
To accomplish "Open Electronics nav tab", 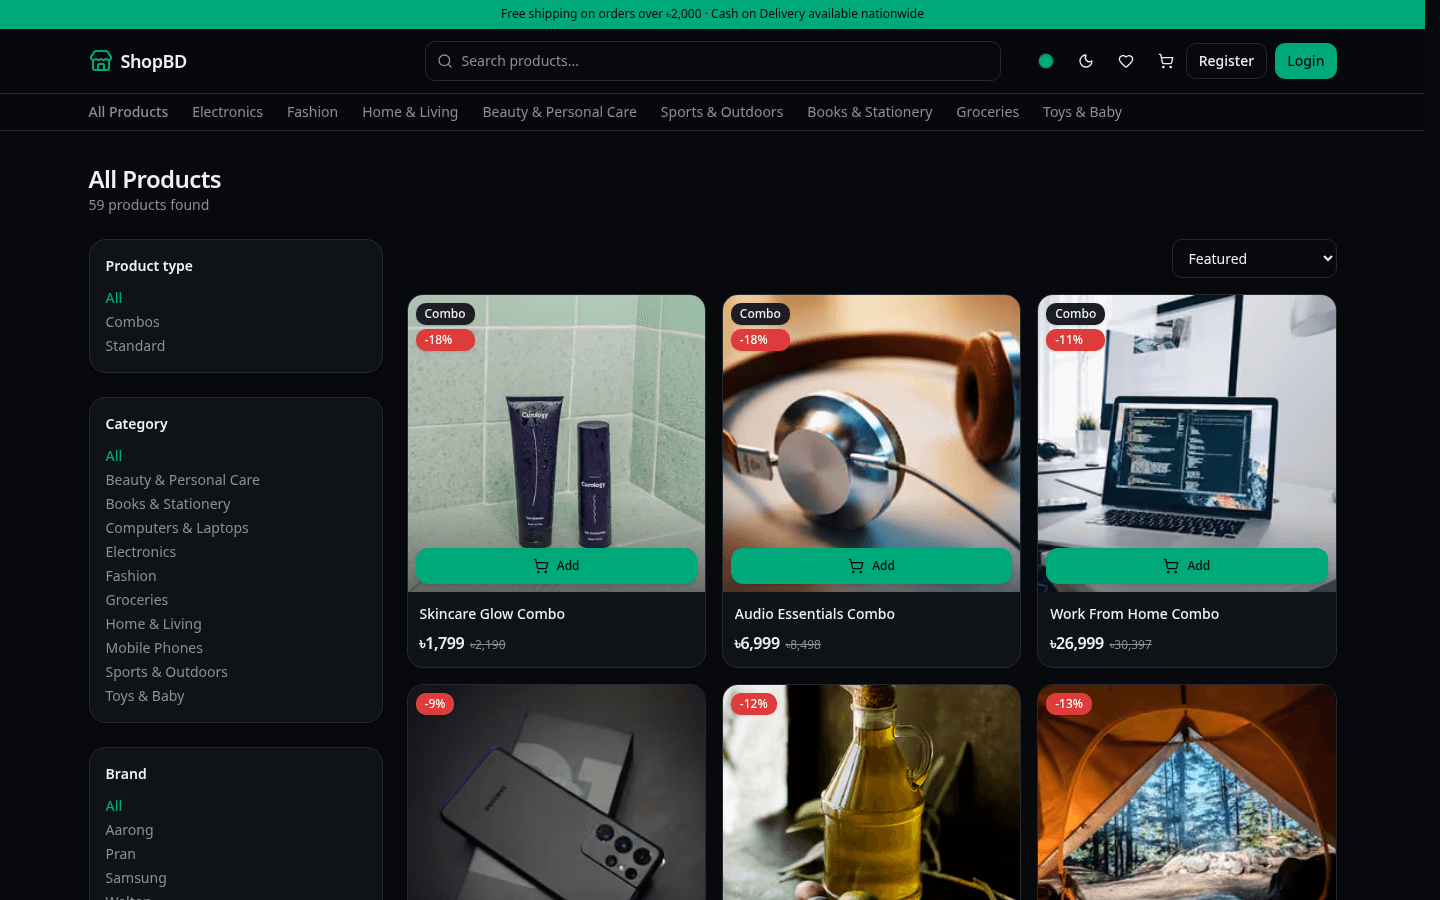I will [x=227, y=112].
